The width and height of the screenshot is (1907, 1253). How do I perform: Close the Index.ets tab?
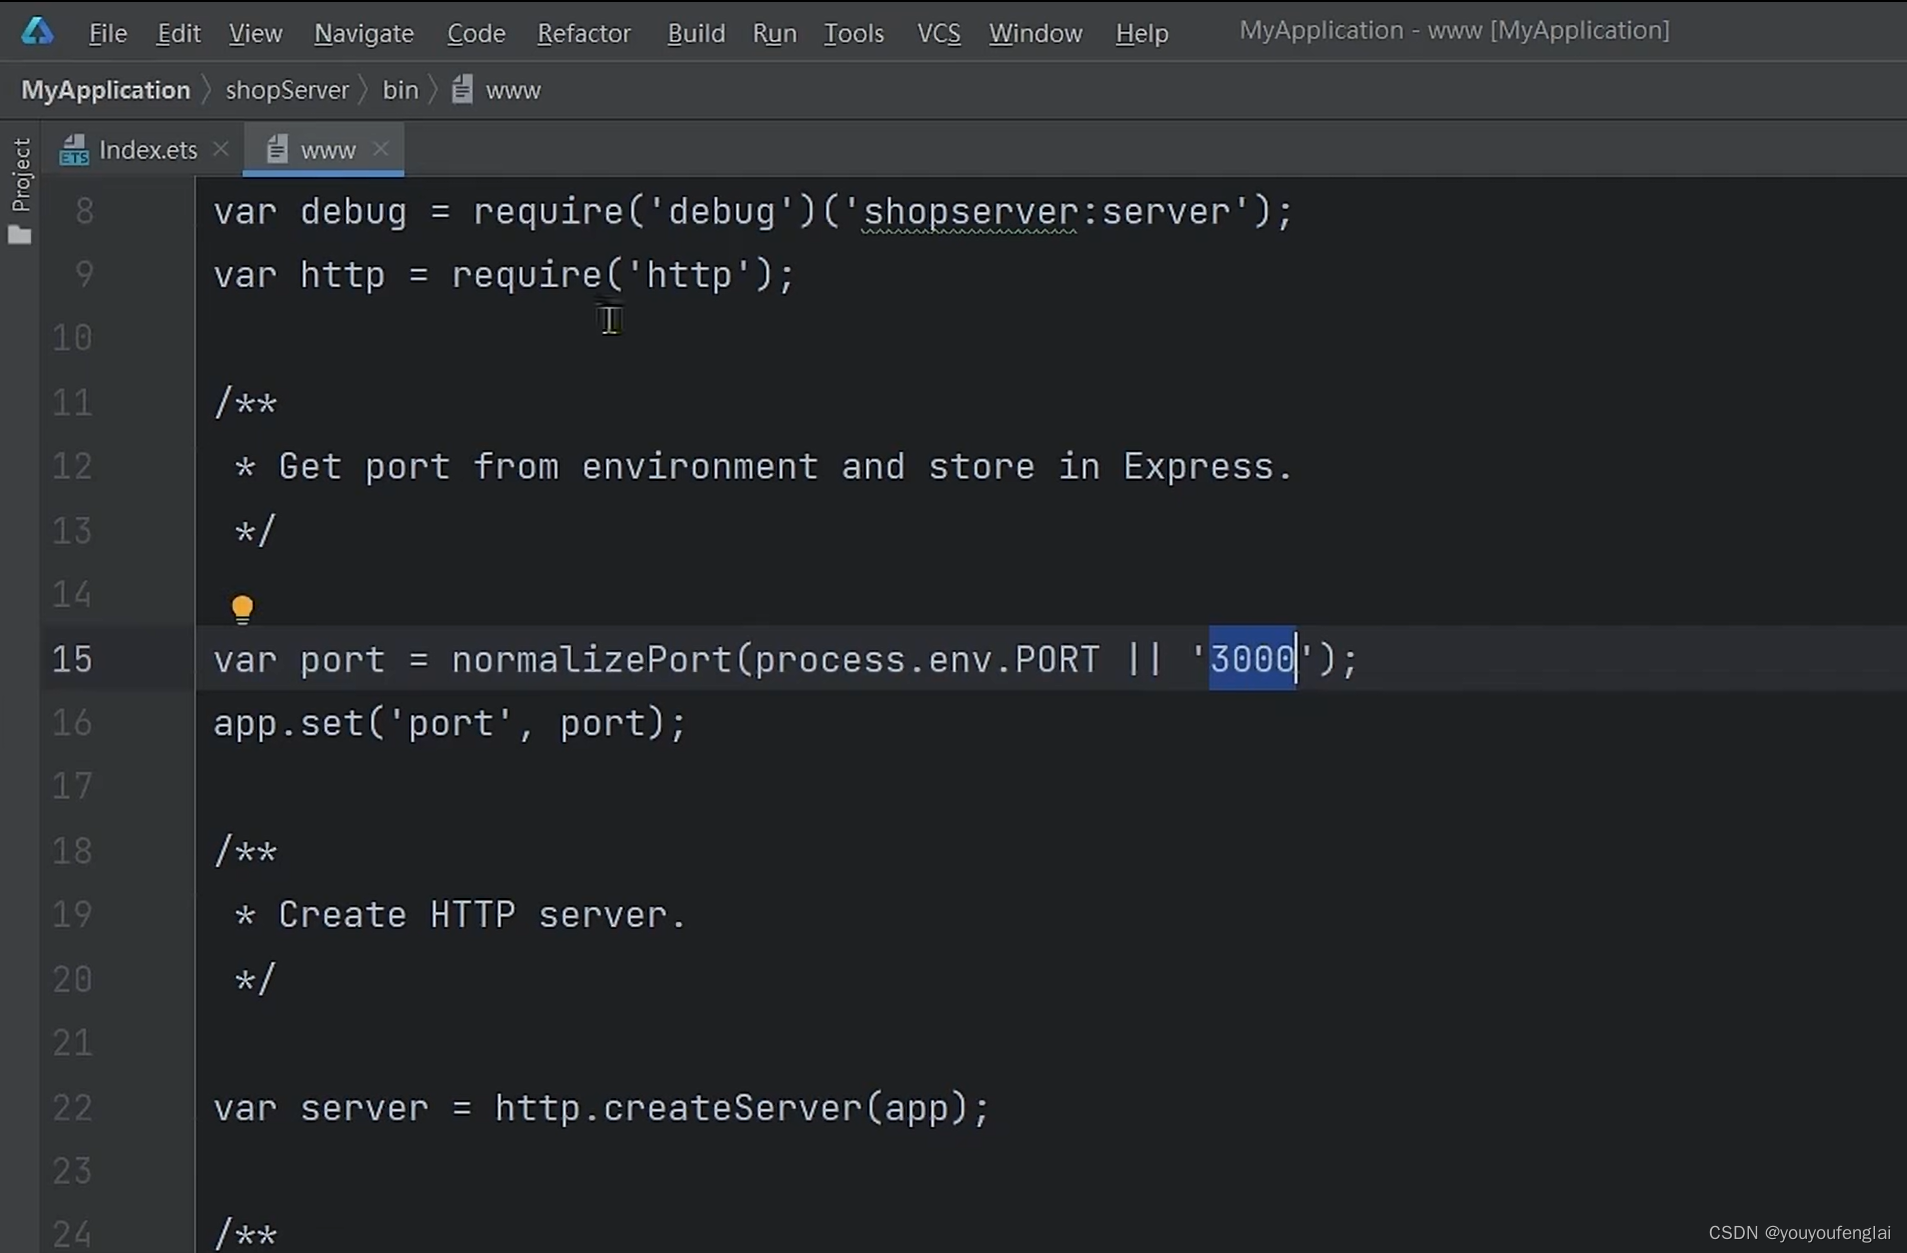pyautogui.click(x=221, y=149)
